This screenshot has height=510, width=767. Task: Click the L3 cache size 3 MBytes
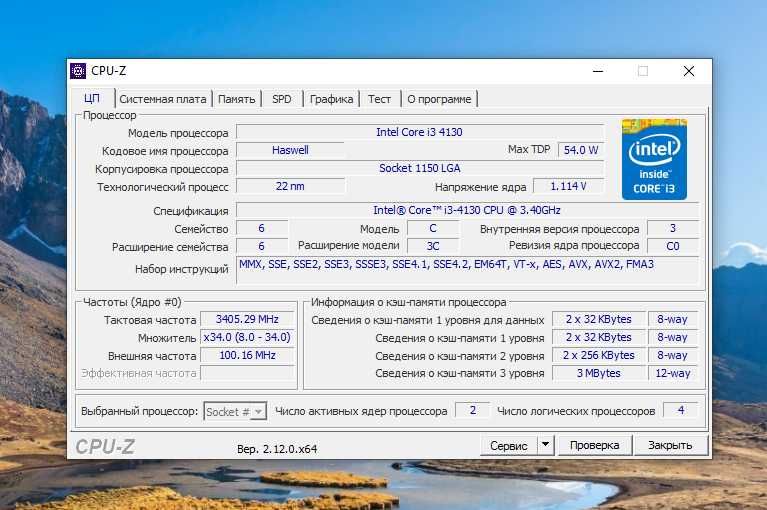coord(599,373)
